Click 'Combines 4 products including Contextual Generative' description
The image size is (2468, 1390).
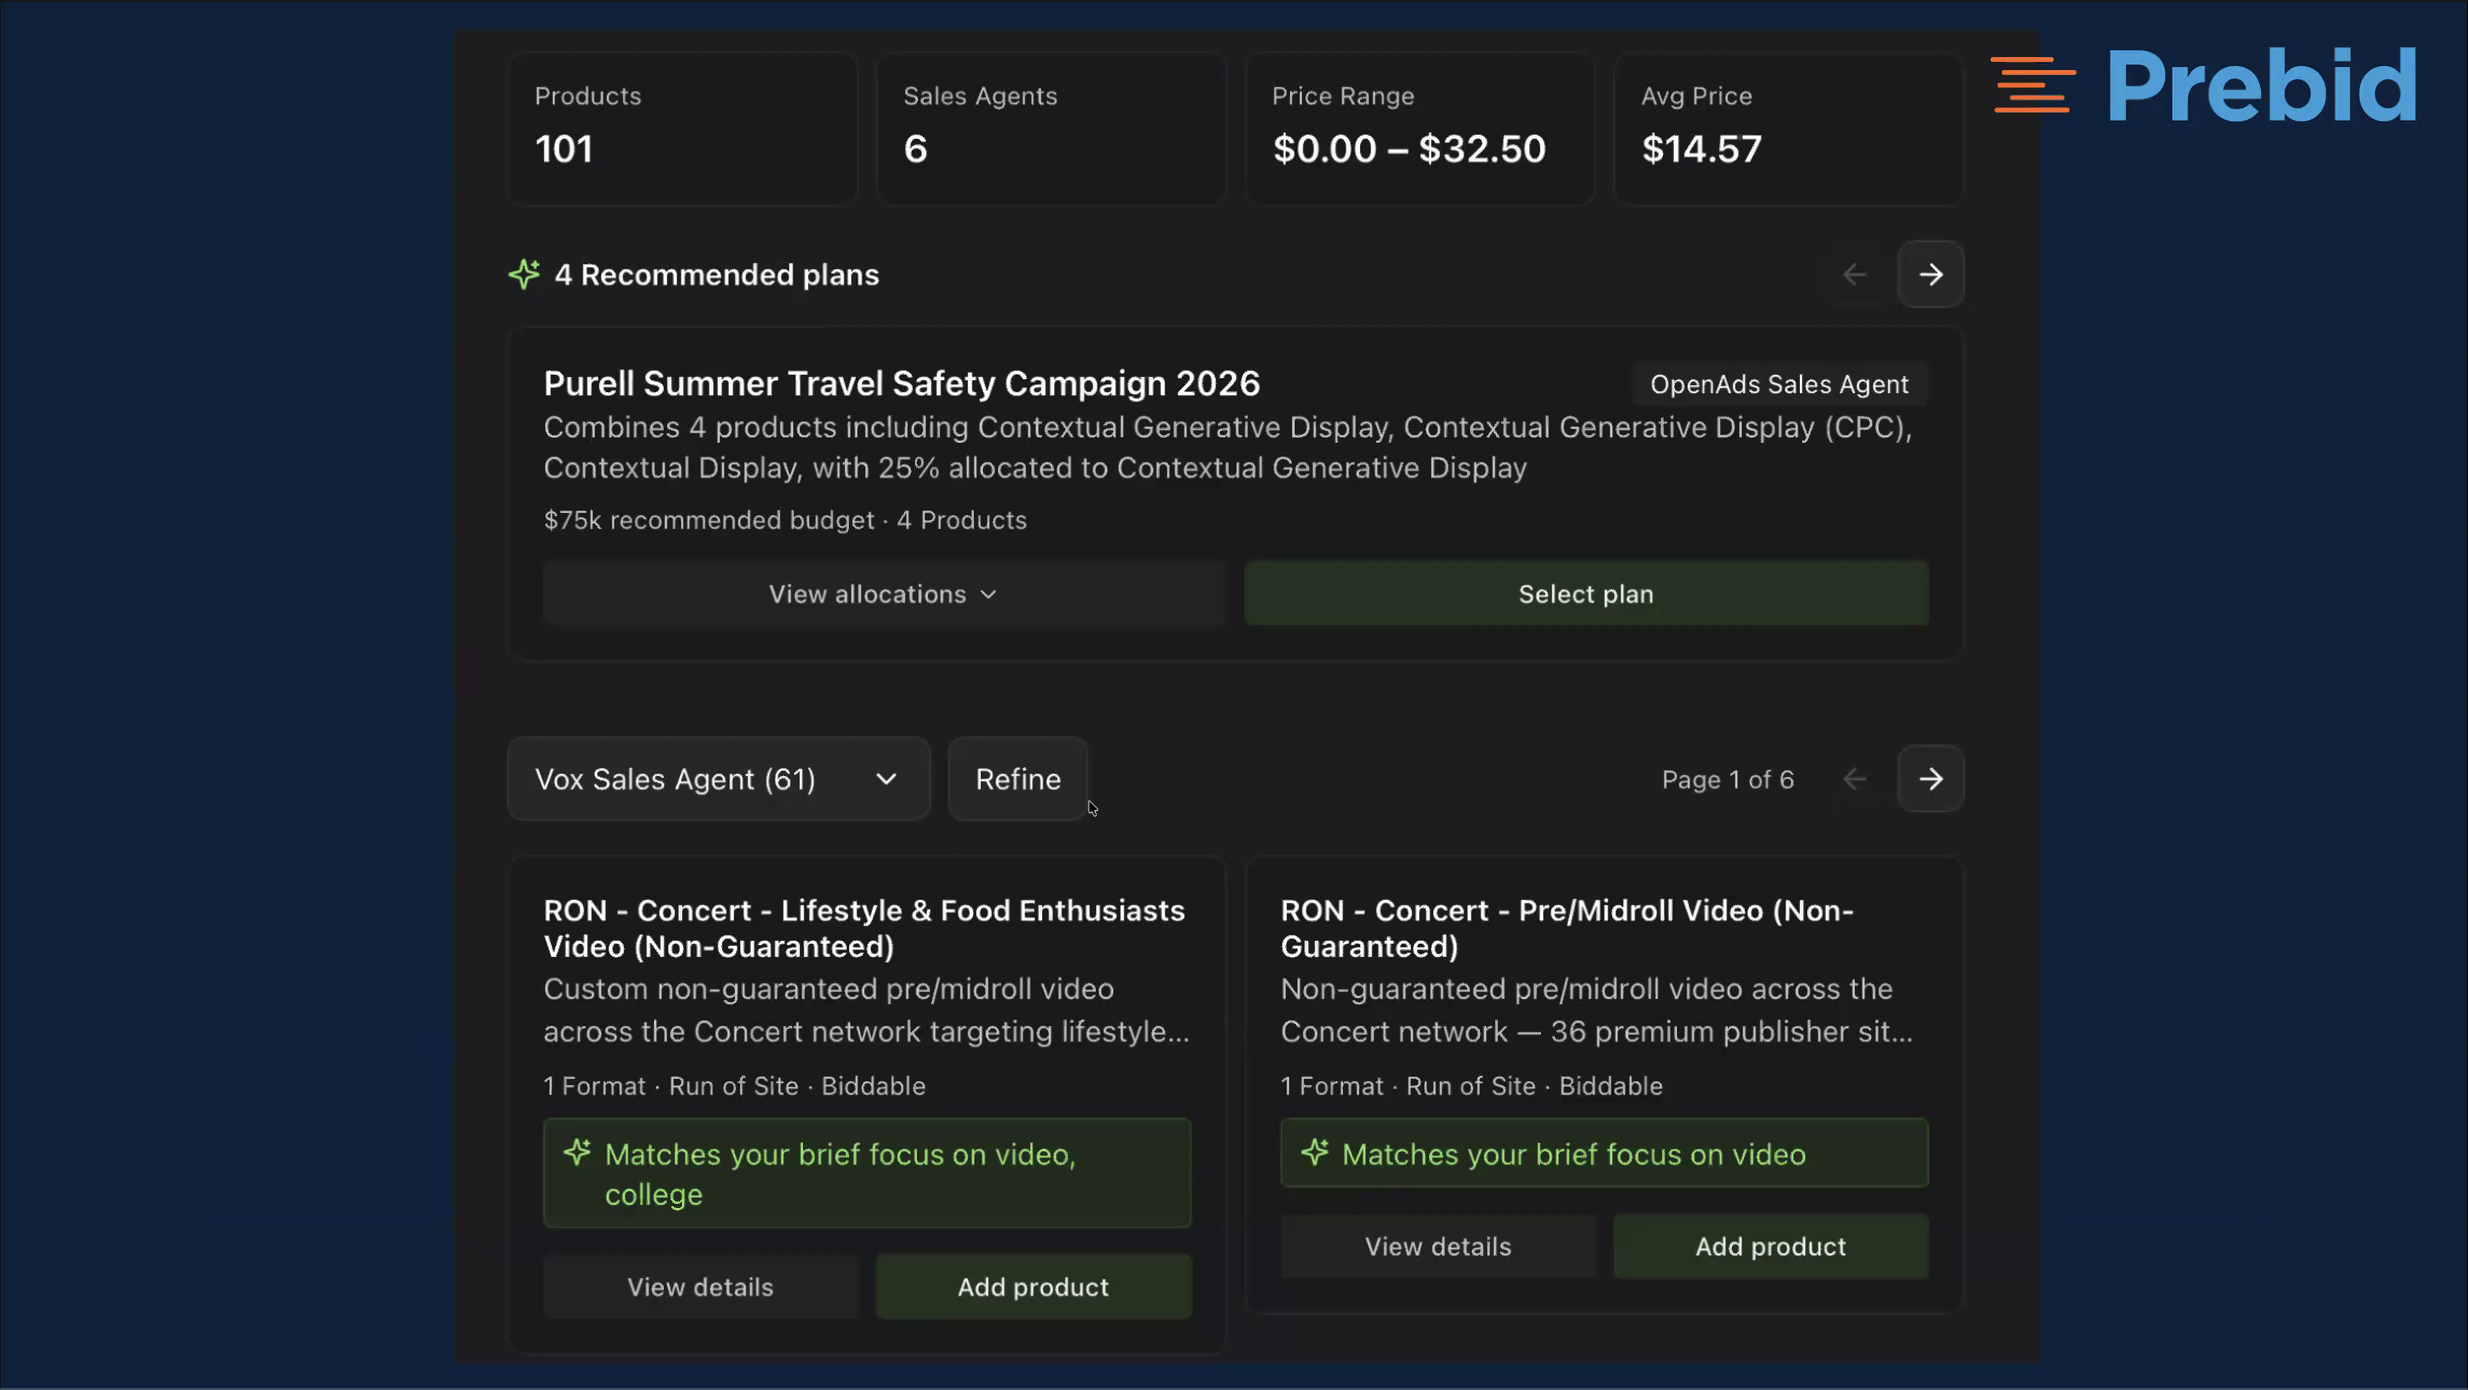(x=1228, y=447)
